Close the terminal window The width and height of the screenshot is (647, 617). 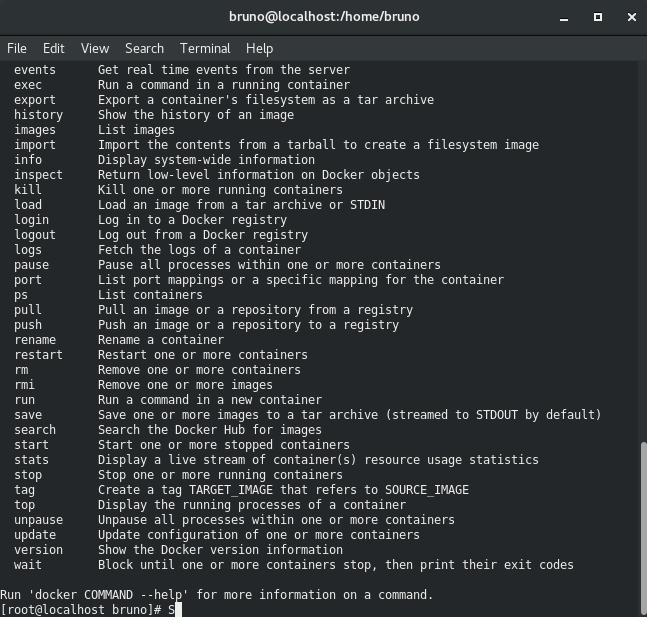[632, 17]
